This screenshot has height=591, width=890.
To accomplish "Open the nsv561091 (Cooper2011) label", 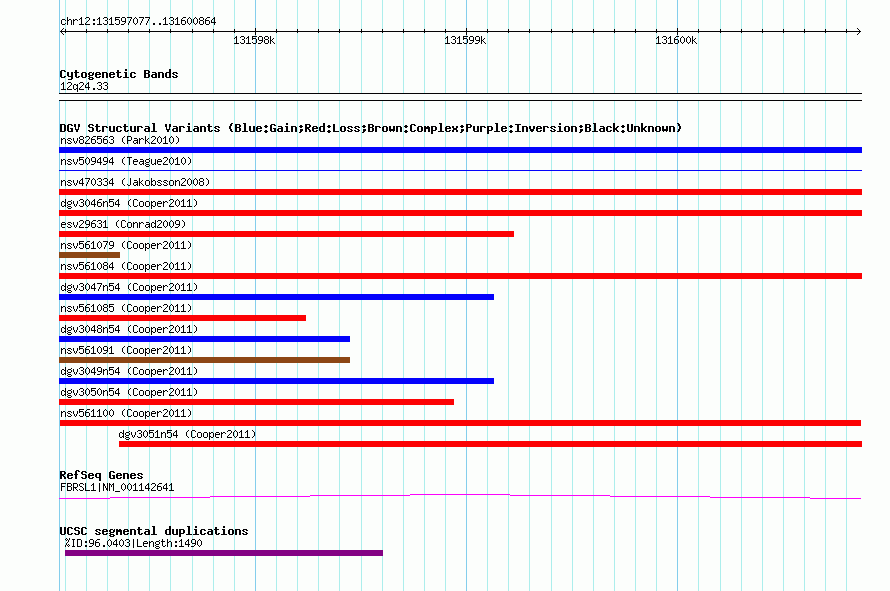I will click(126, 350).
